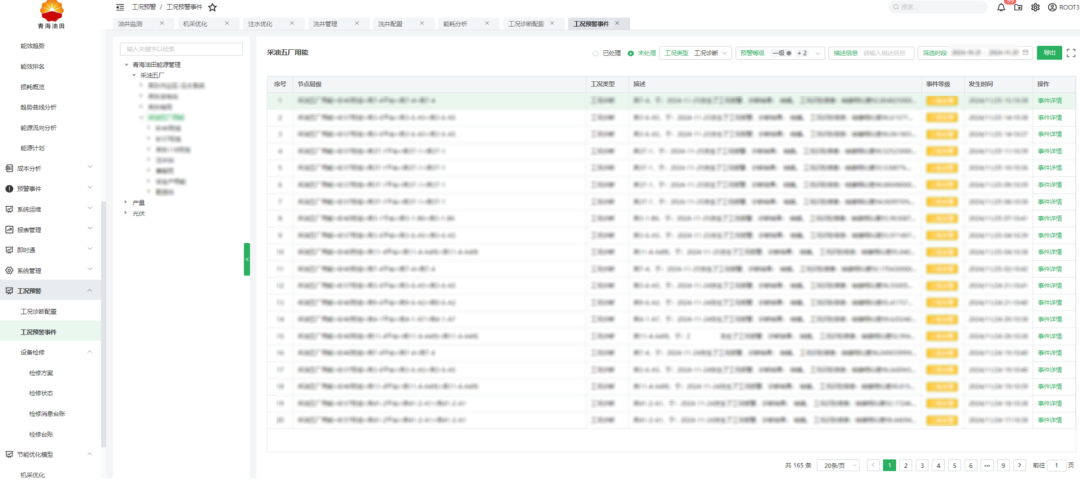Close the active 工况预警事件 tab

tap(617, 23)
